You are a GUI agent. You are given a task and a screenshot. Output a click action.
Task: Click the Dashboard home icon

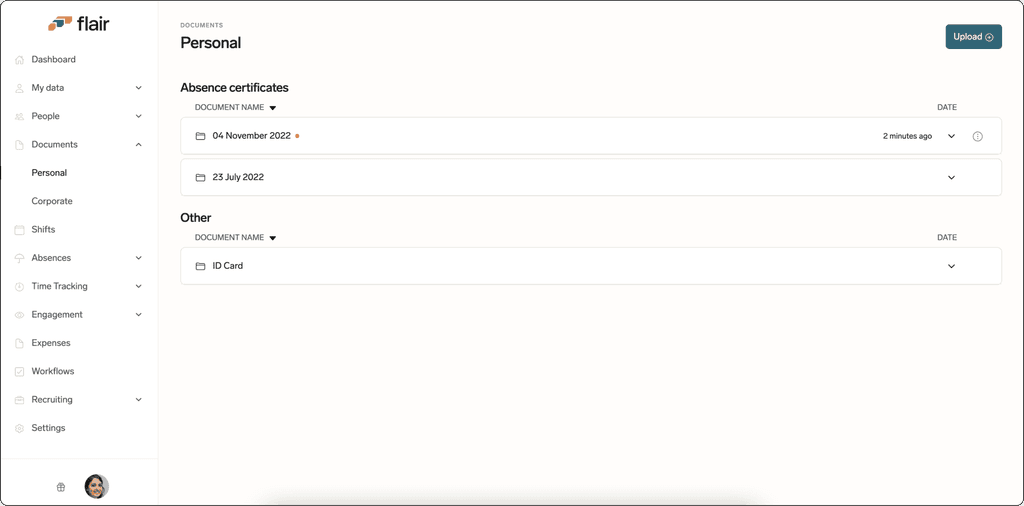coord(19,59)
